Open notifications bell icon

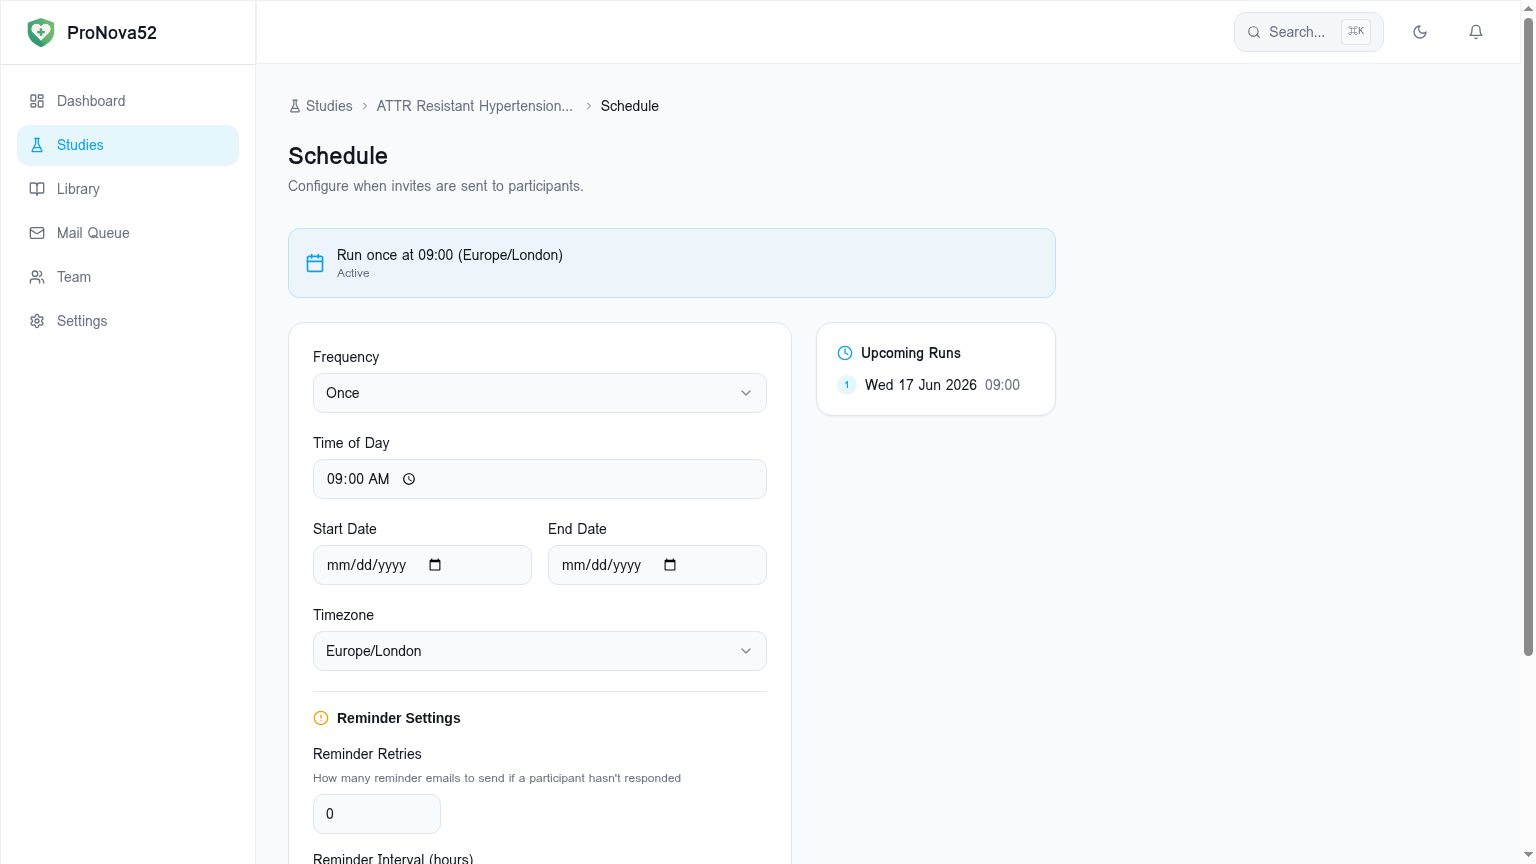coord(1476,32)
